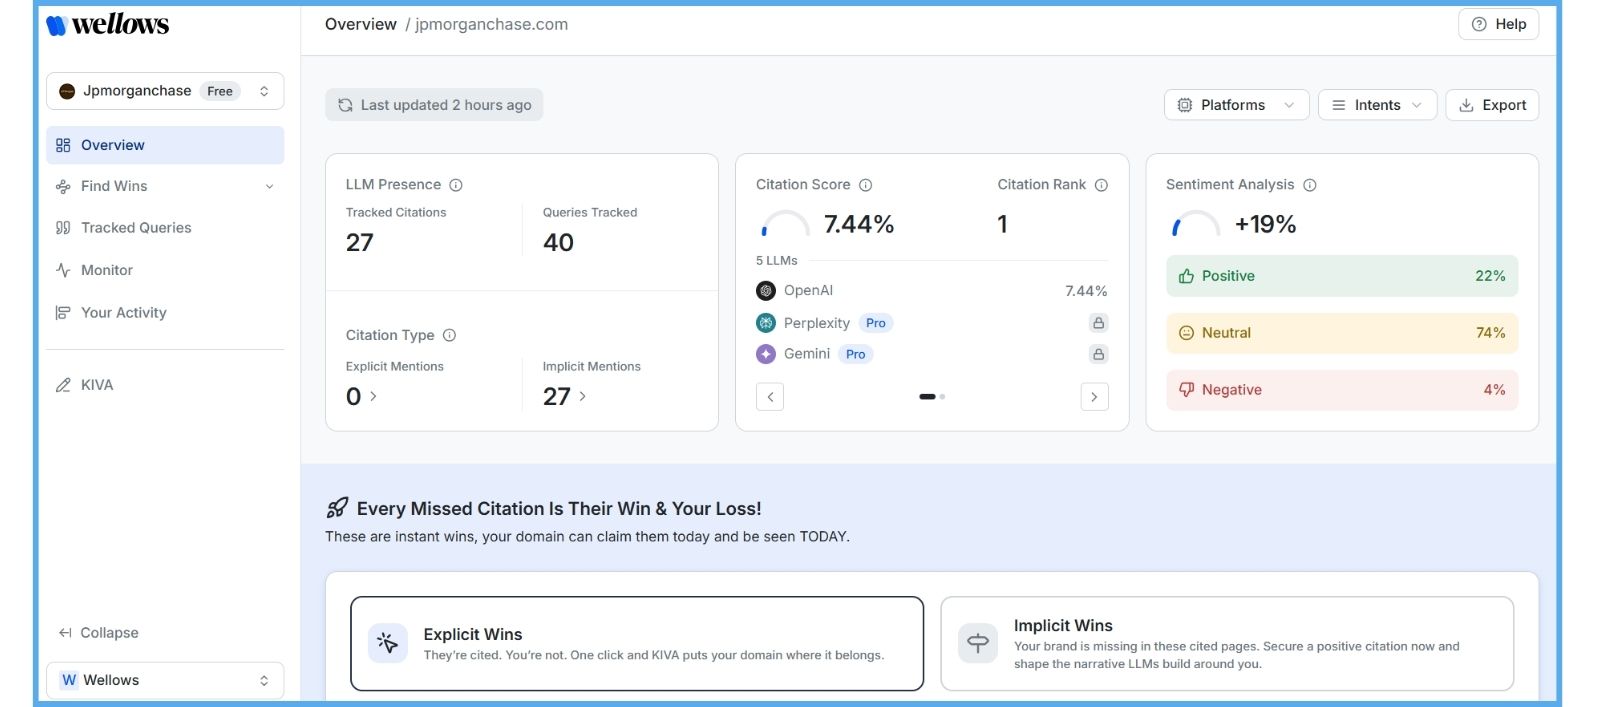Open the Wellows account switcher
This screenshot has height=707, width=1605.
coord(165,680)
